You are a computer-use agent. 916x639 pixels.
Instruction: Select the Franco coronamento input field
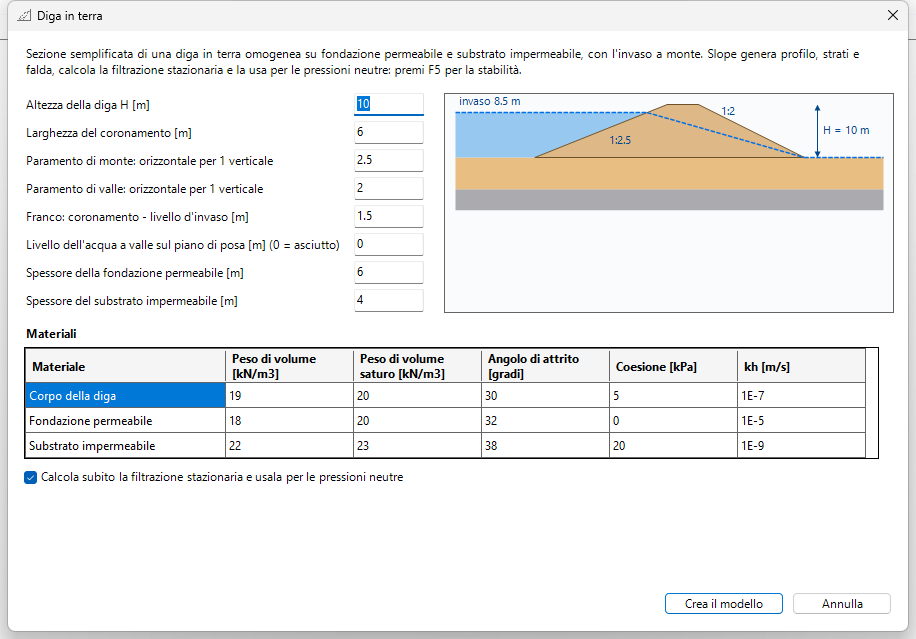coord(388,216)
